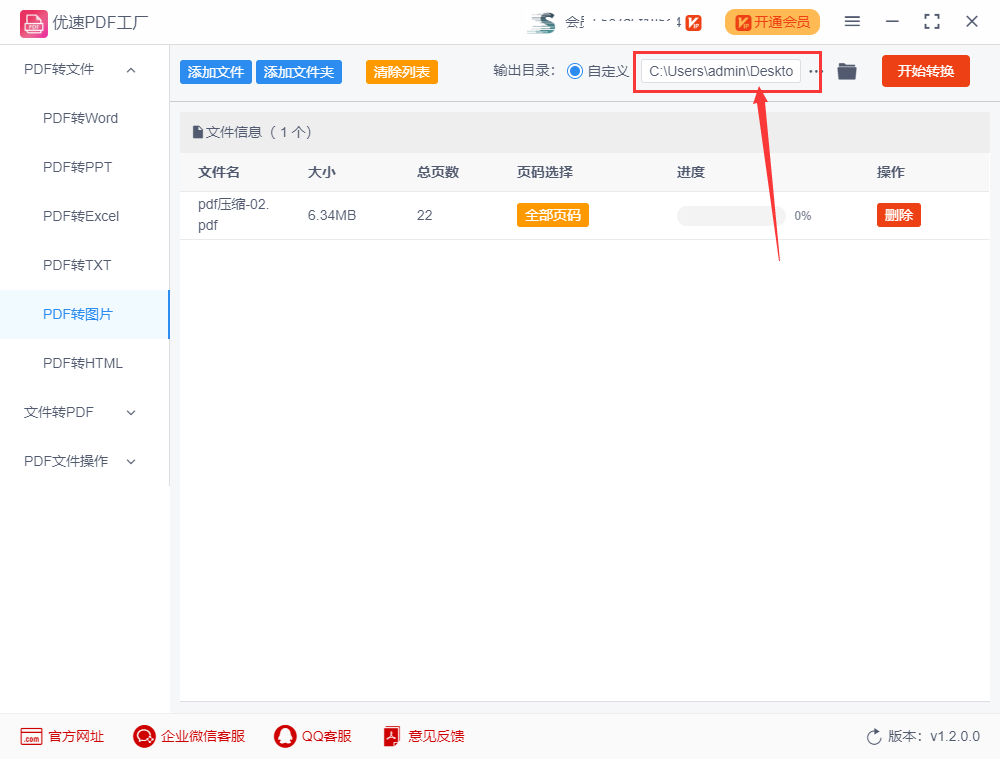1000x760 pixels.
Task: Click 清除列表 to clear the list
Action: coord(401,72)
